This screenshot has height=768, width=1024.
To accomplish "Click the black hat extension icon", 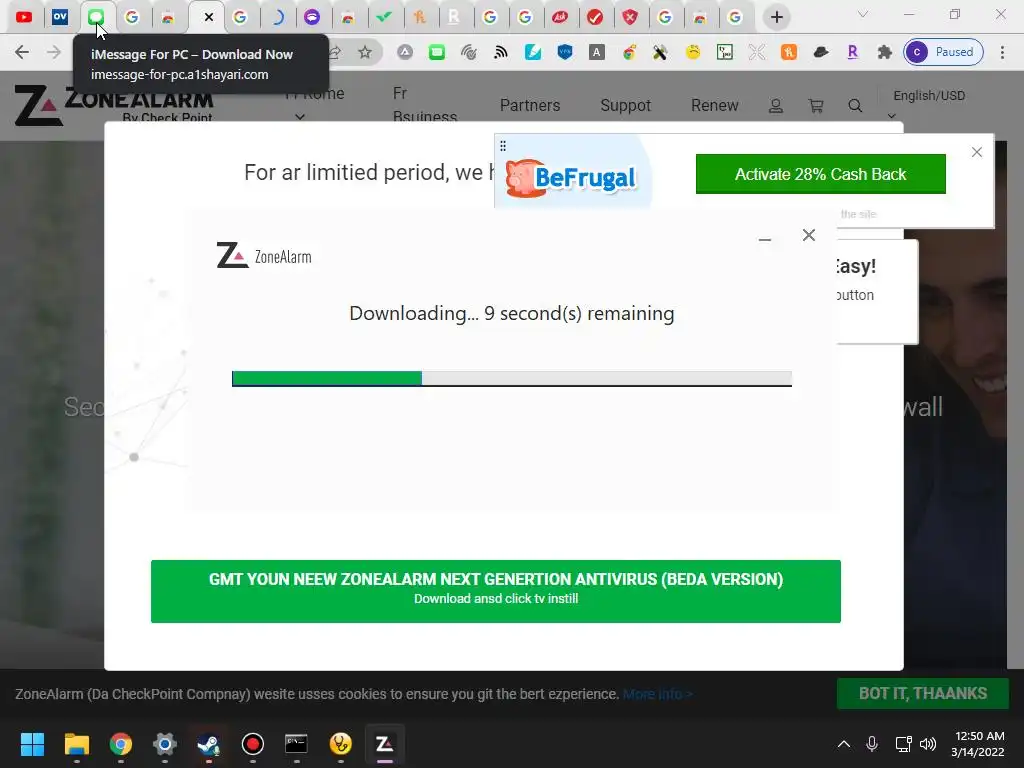I will [x=821, y=52].
